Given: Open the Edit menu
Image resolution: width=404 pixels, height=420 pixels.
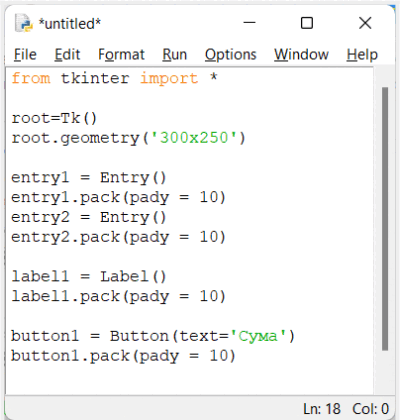Looking at the screenshot, I should point(67,55).
